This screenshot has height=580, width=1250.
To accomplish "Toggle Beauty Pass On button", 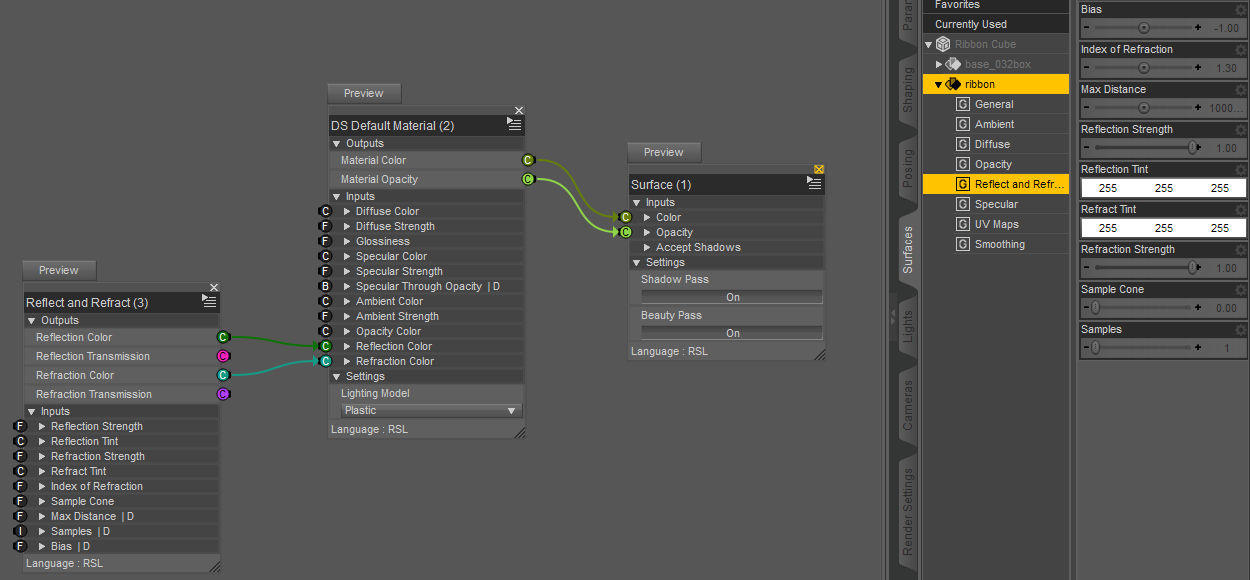I will (732, 333).
